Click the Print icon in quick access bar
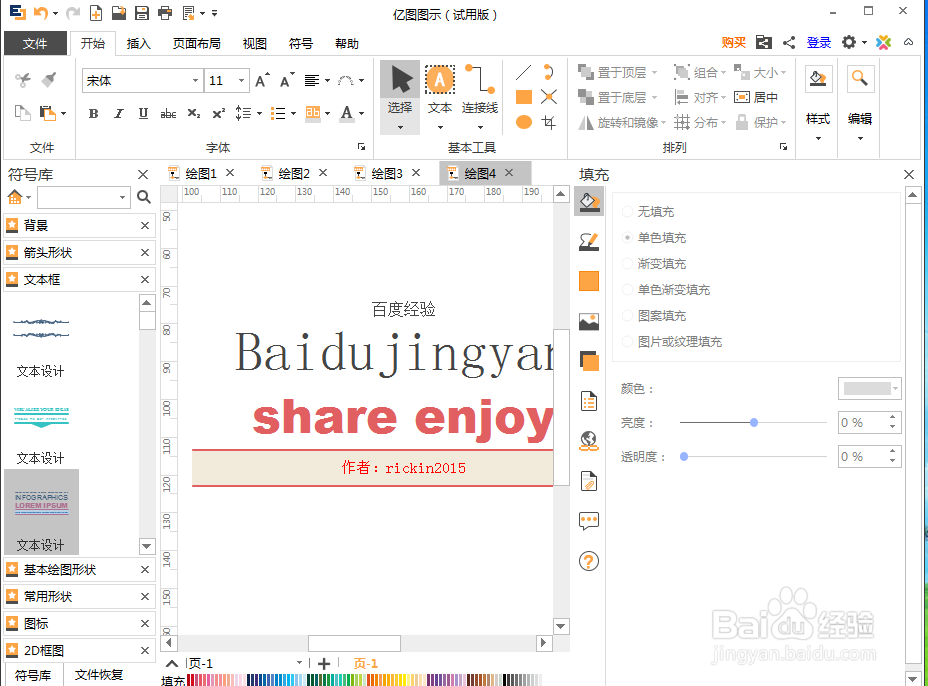928x686 pixels. (x=165, y=12)
